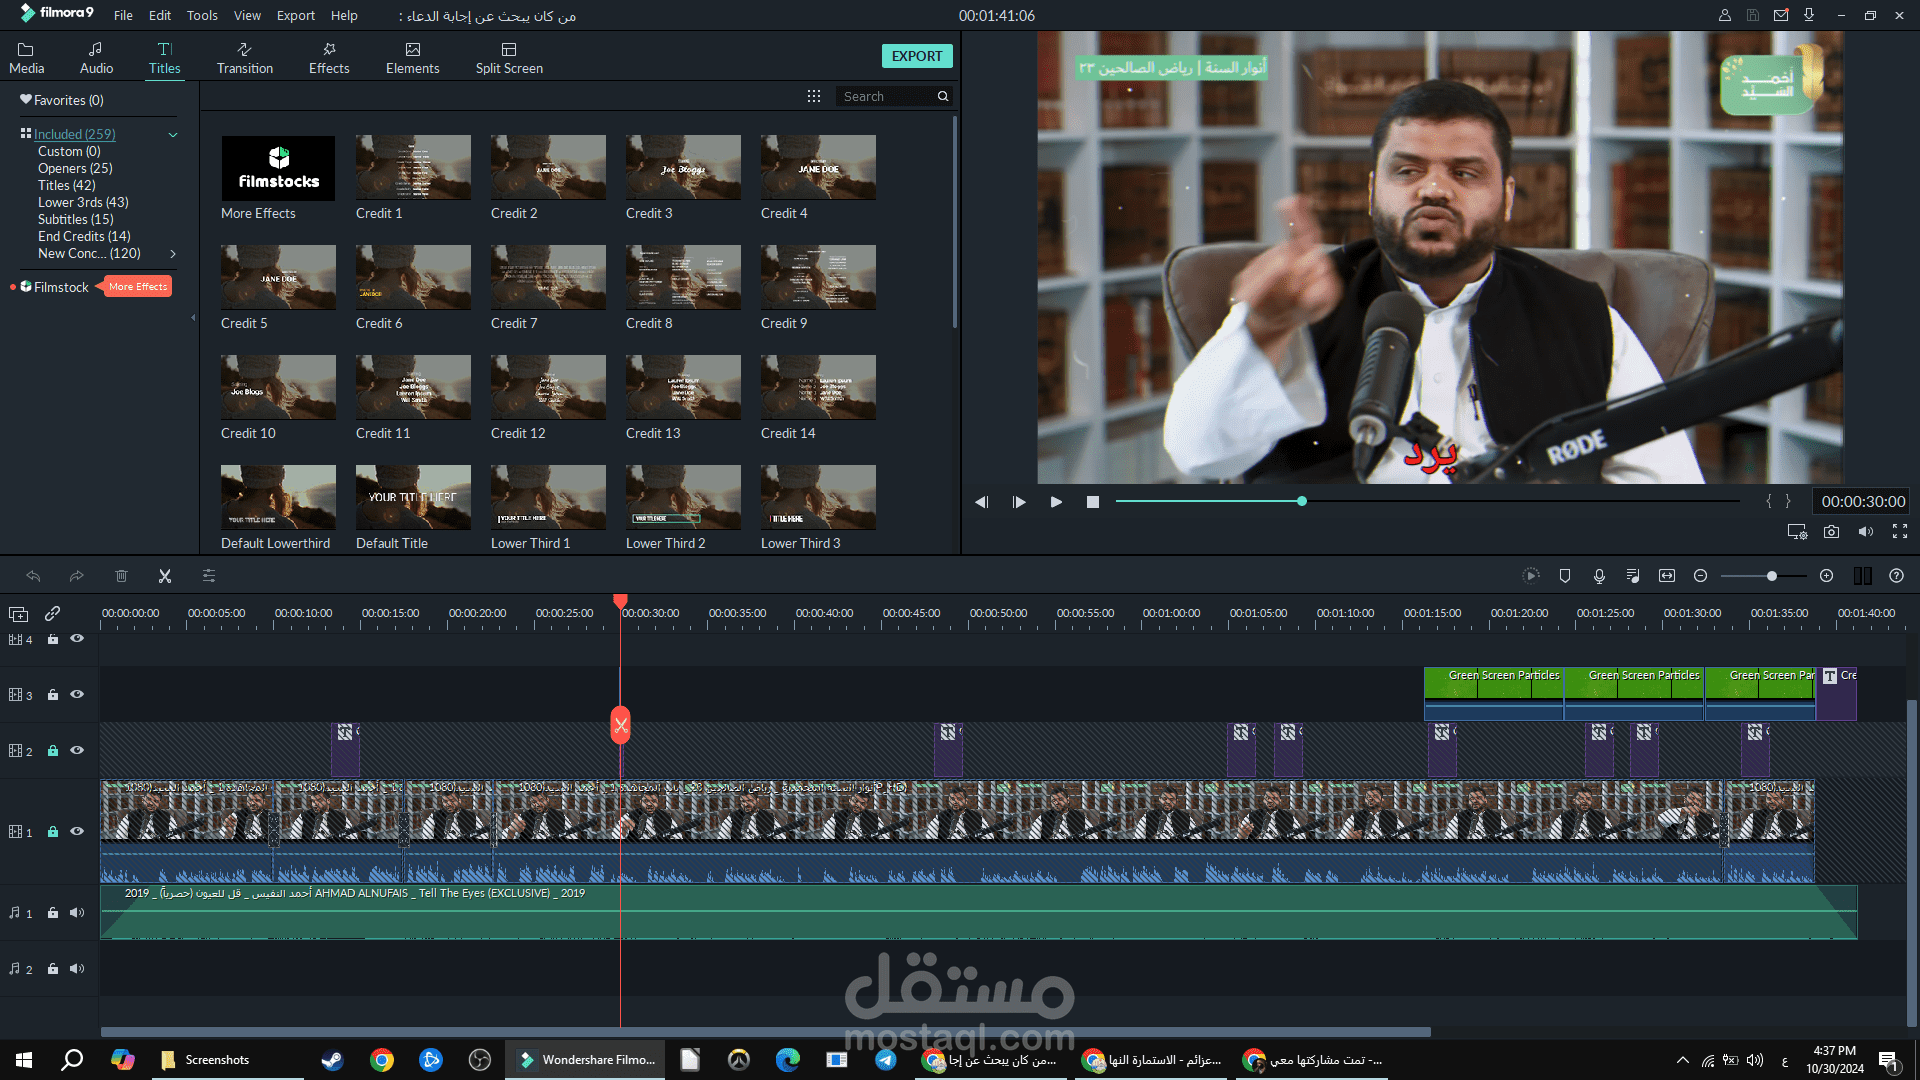Add a marker with the shield icon
The image size is (1920, 1080).
[1565, 576]
